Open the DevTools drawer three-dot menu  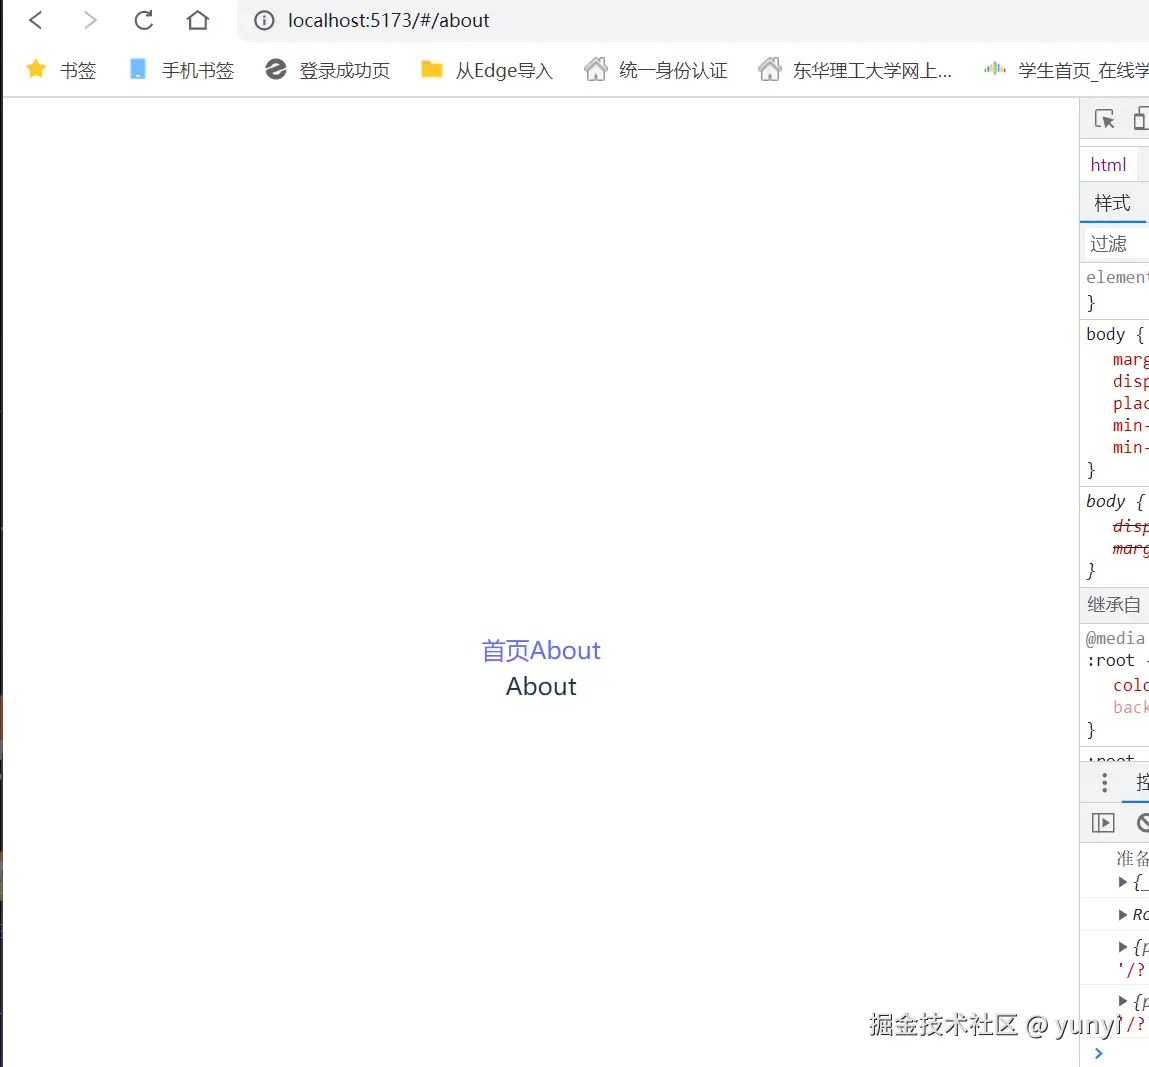pyautogui.click(x=1104, y=783)
